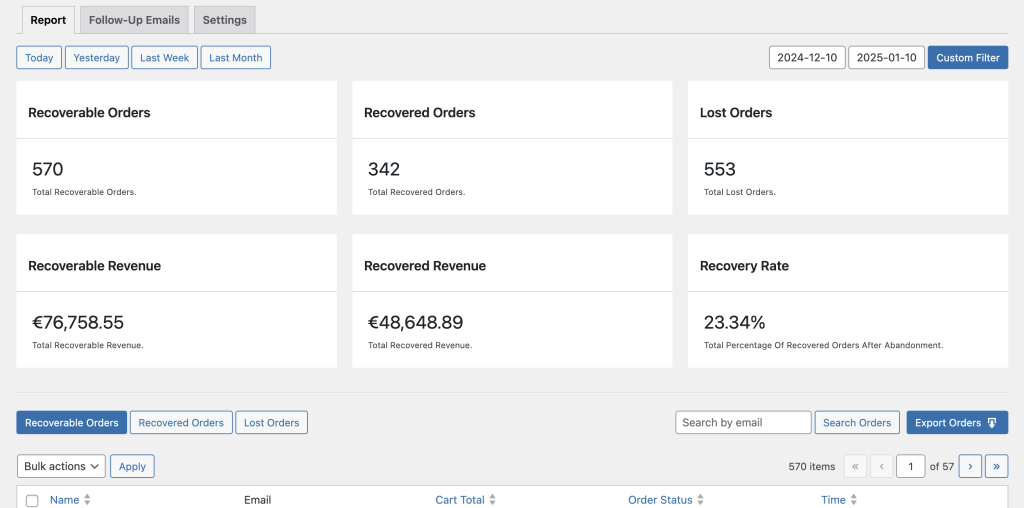Screen dimensions: 1024x508
Task: Sort by Order Status column arrows
Action: tap(701, 500)
